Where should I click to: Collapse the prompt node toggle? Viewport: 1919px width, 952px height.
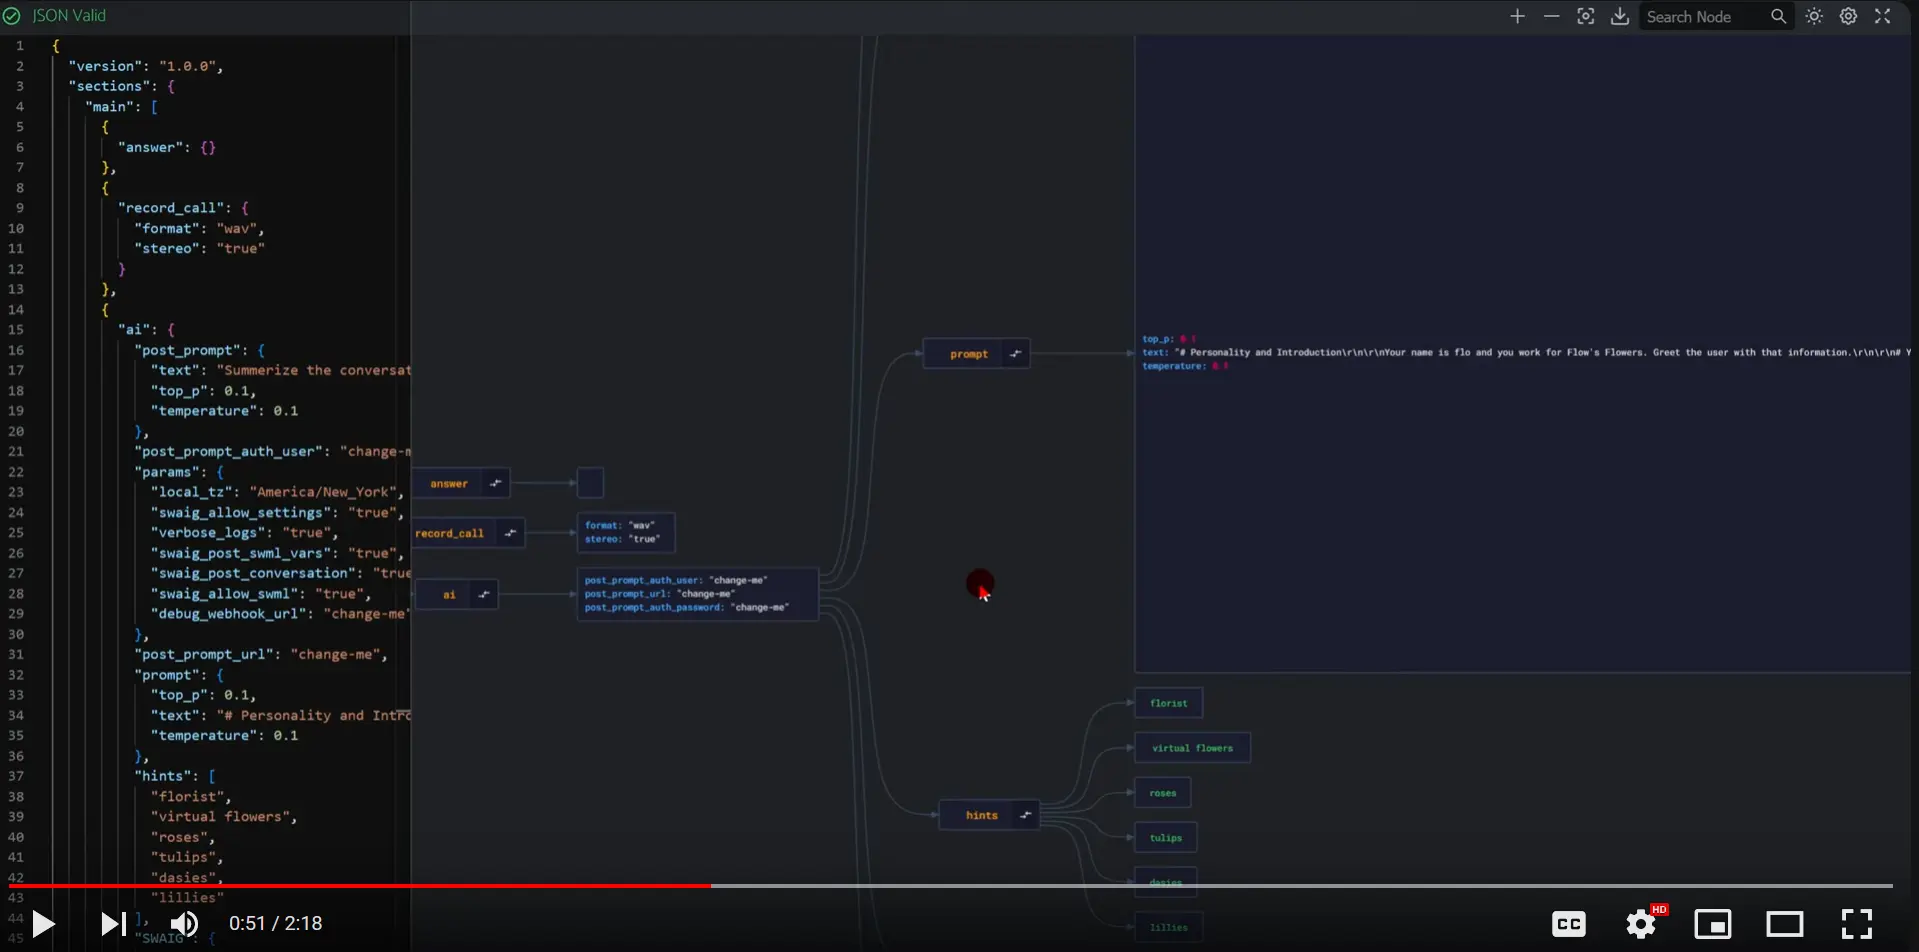click(1015, 354)
